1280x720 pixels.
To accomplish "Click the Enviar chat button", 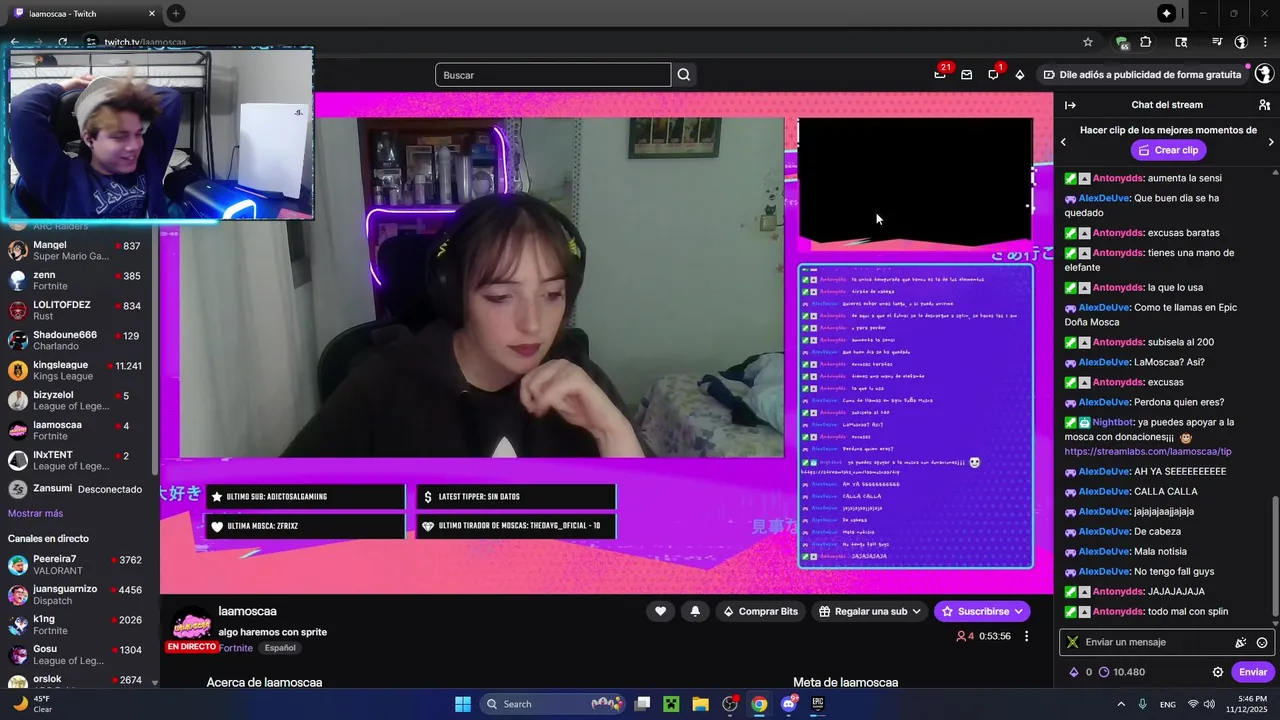I will tap(1252, 672).
